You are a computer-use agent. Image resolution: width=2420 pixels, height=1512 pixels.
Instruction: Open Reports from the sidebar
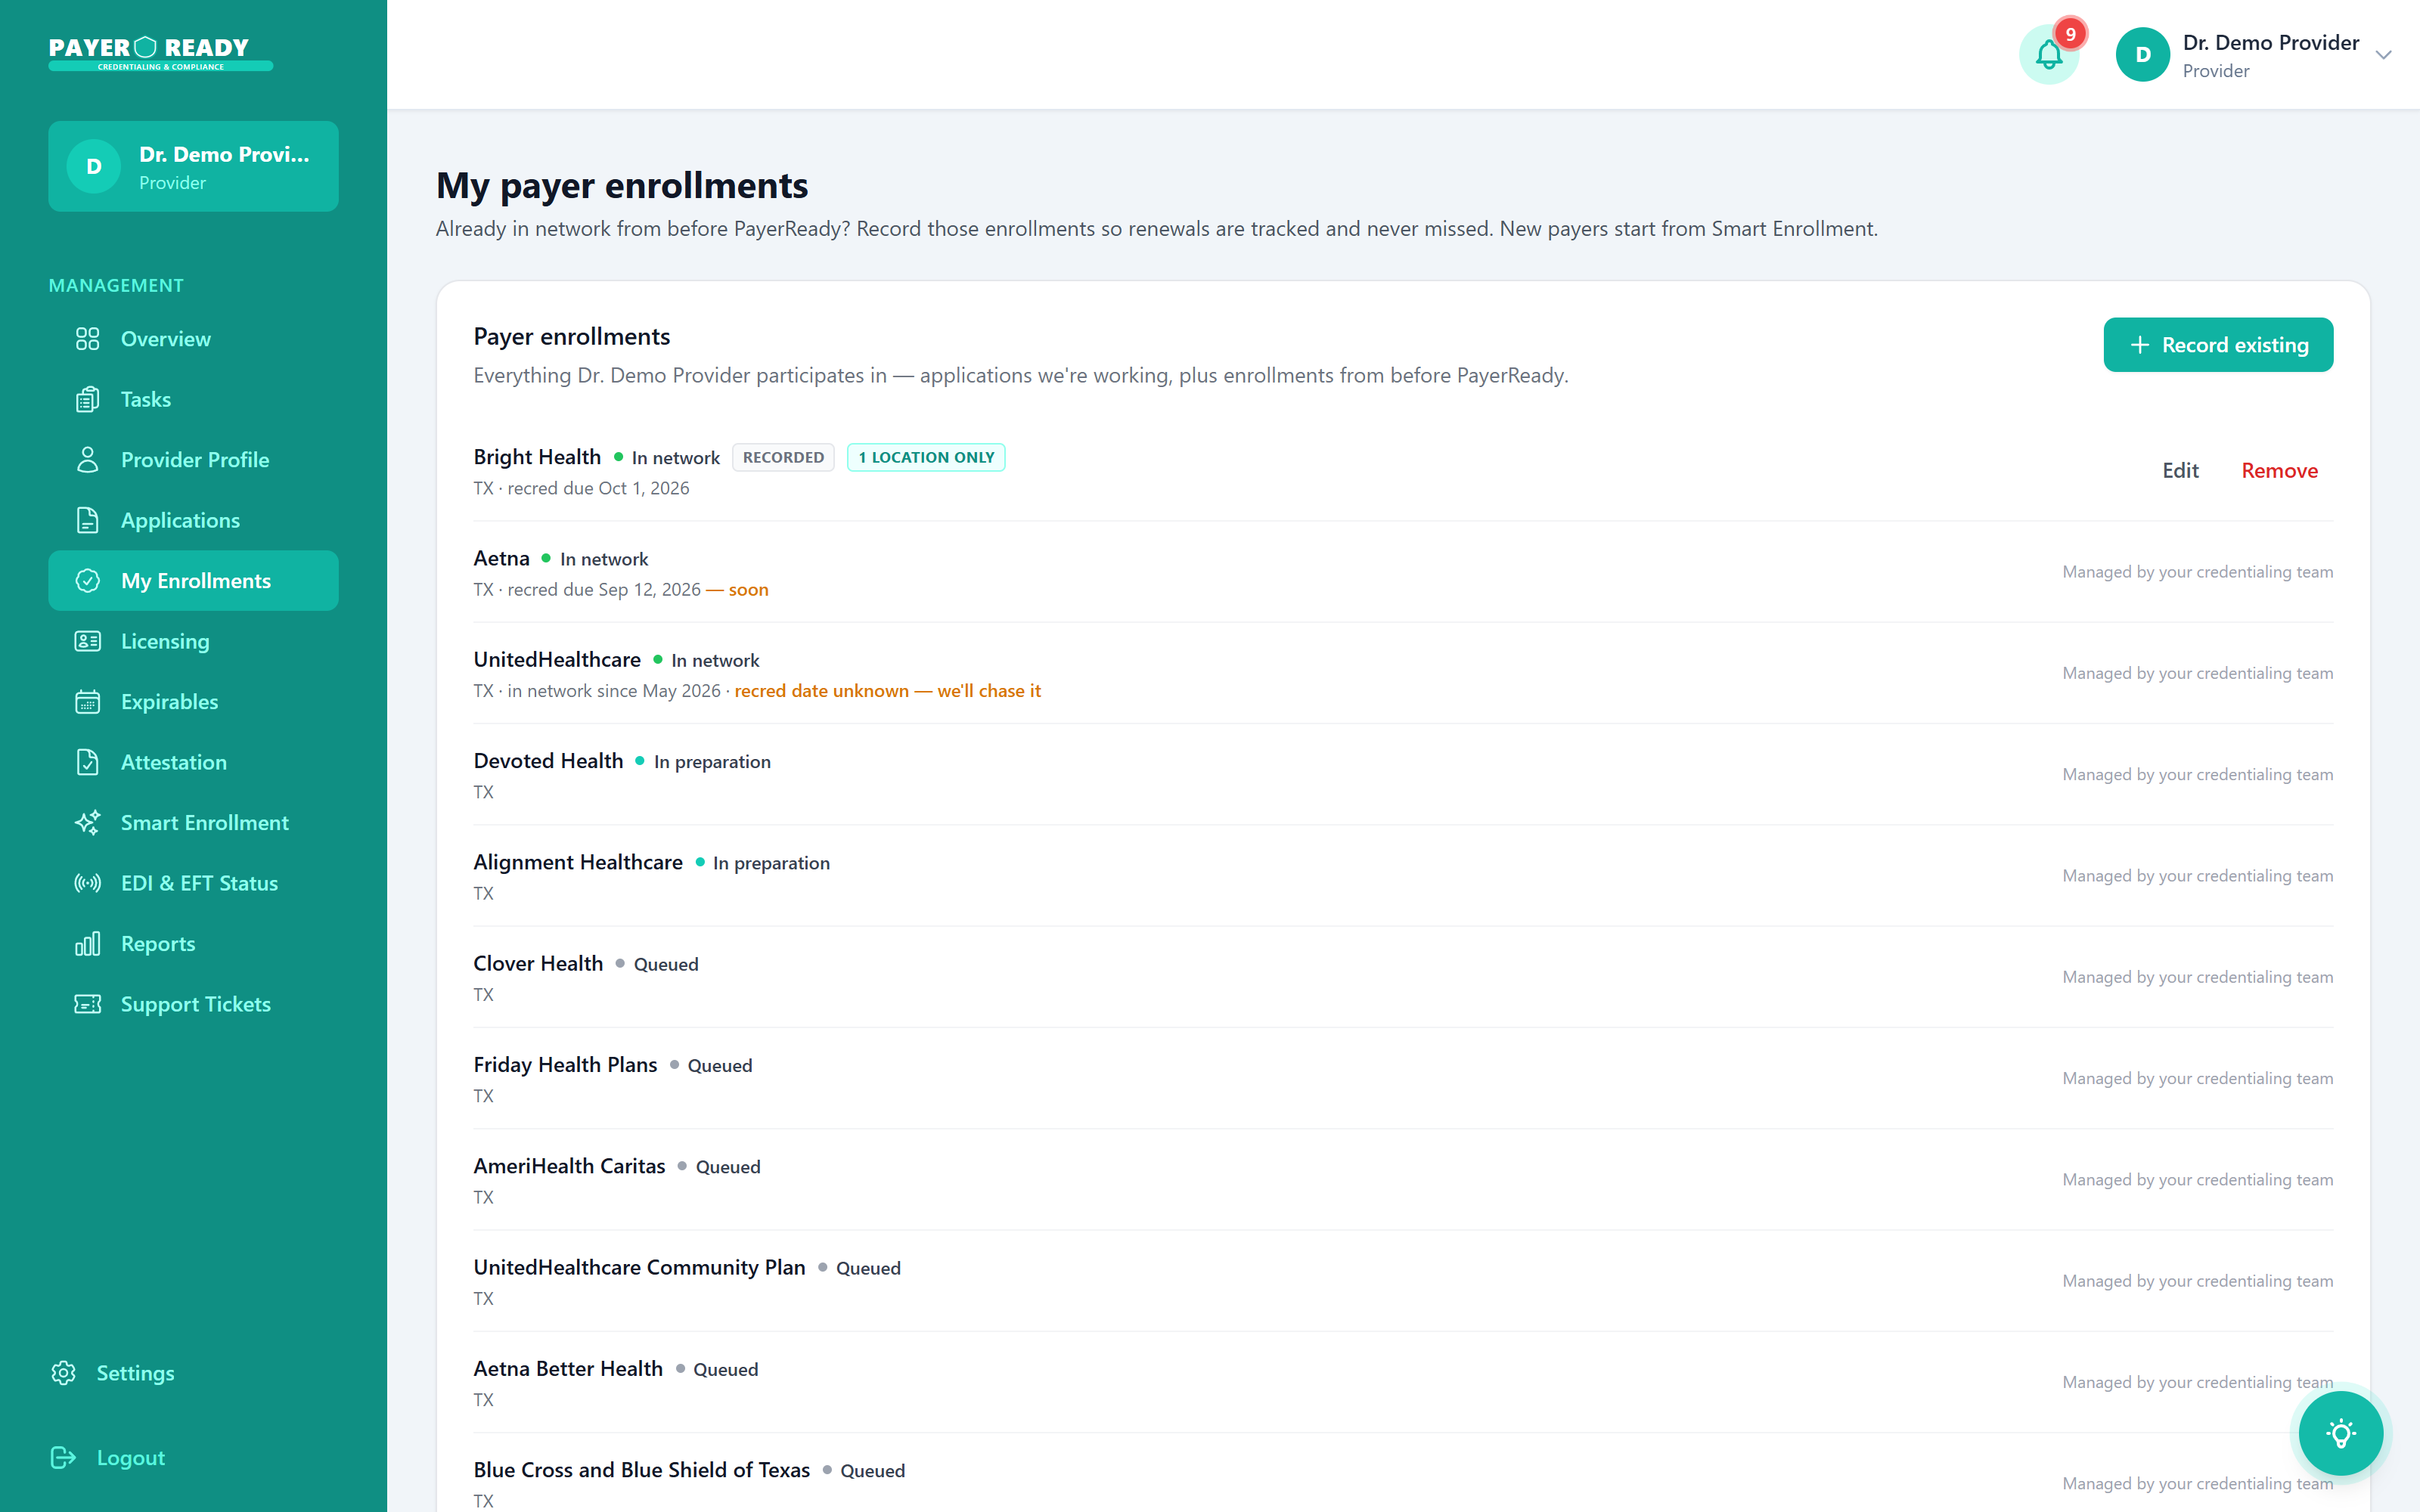[193, 944]
